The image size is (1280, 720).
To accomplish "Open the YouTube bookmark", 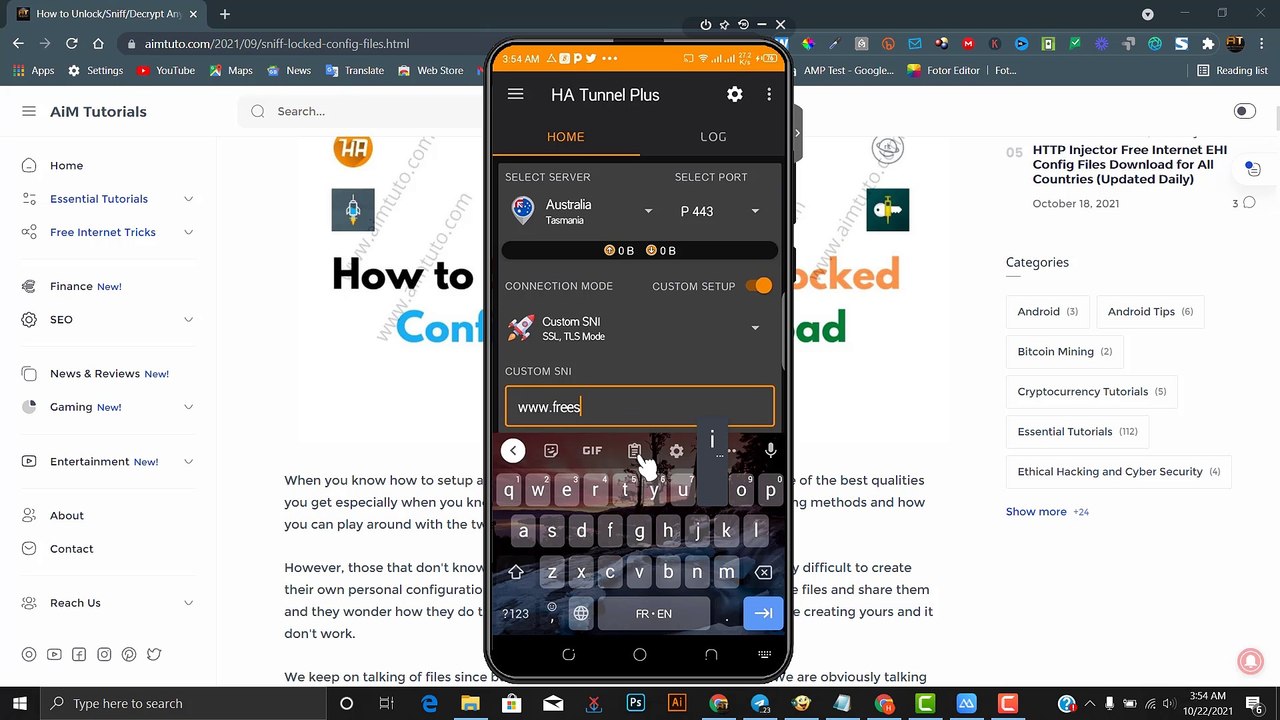I will [x=166, y=70].
